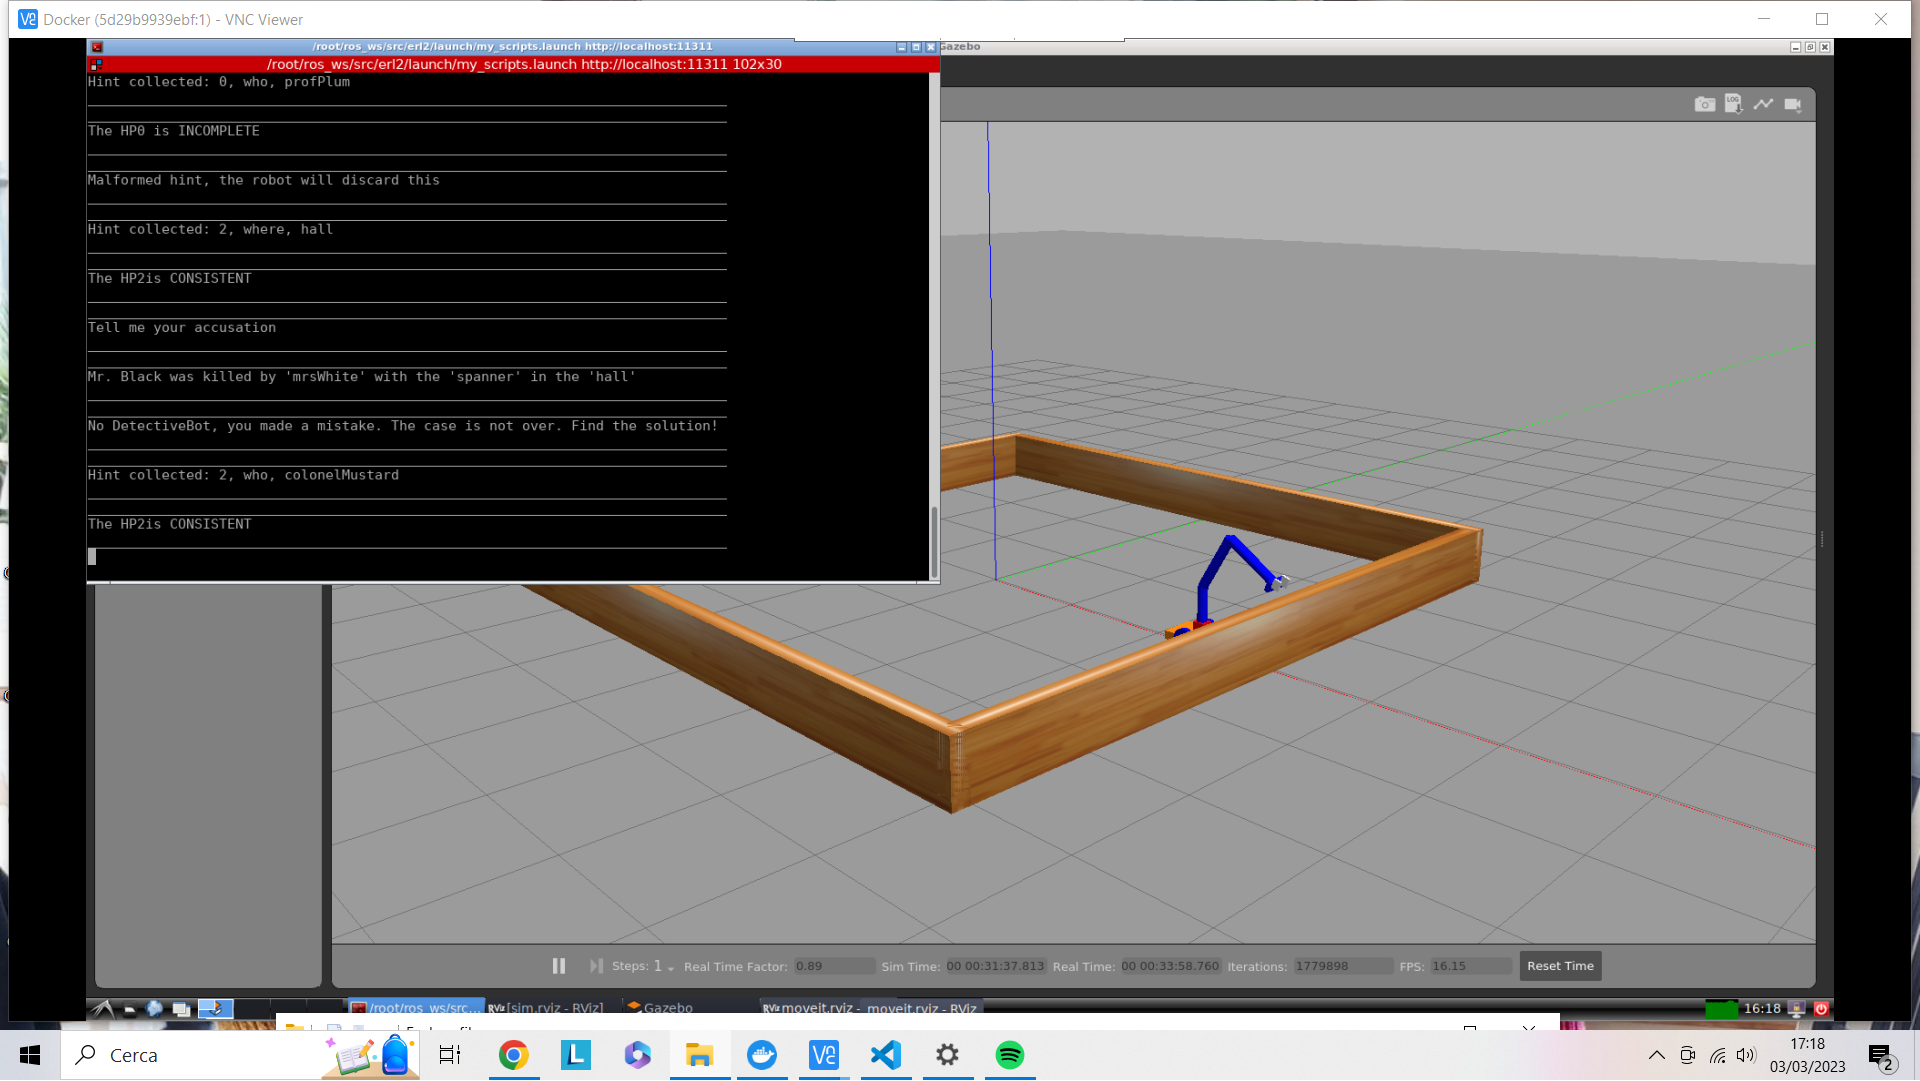Screen dimensions: 1920x1081
Task: Launch Google Chrome from taskbar
Action: click(513, 1055)
